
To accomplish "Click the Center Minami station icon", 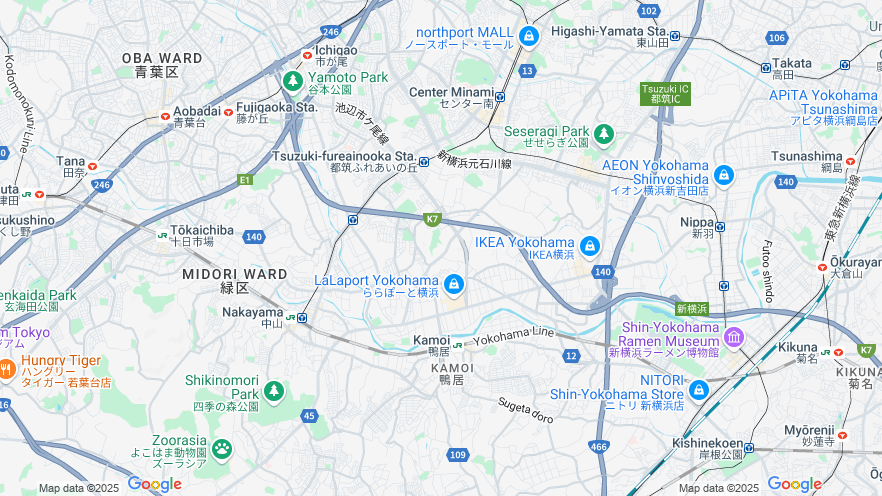I will click(x=500, y=97).
